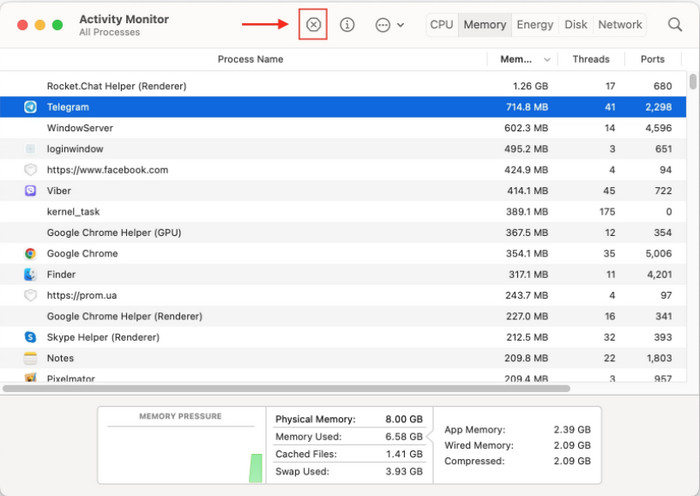Sort by Threads column header
The image size is (700, 496).
click(x=591, y=59)
